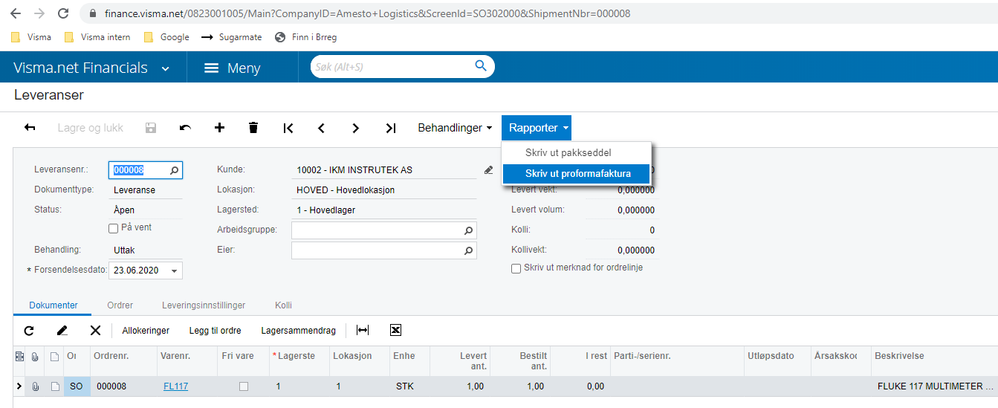Open the Finn i Brreg bookmark

pos(306,37)
